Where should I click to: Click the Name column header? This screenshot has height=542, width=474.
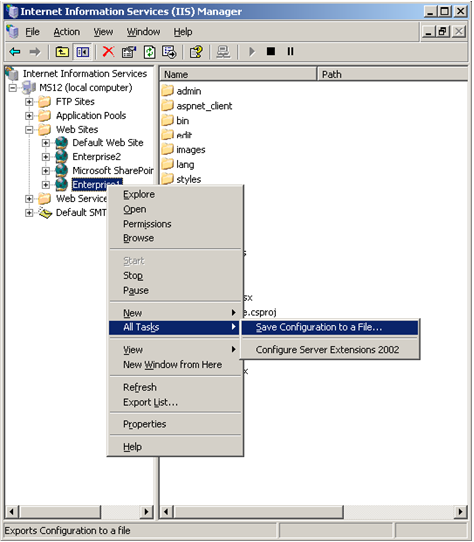pos(238,74)
